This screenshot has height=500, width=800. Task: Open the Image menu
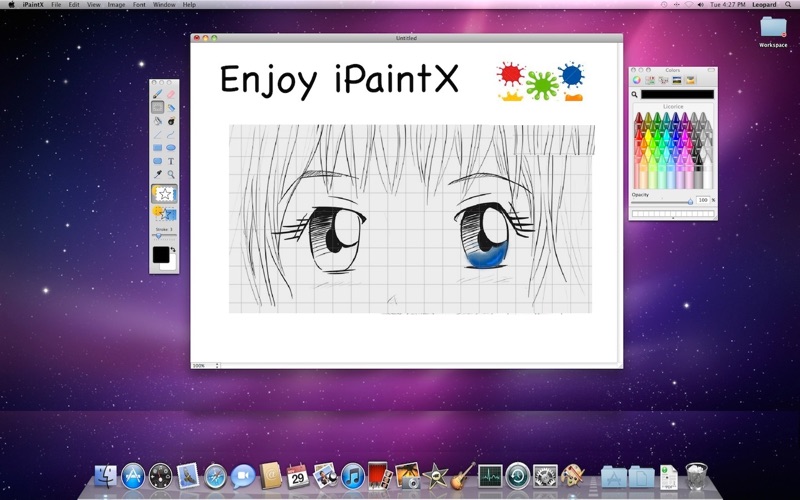pos(117,4)
